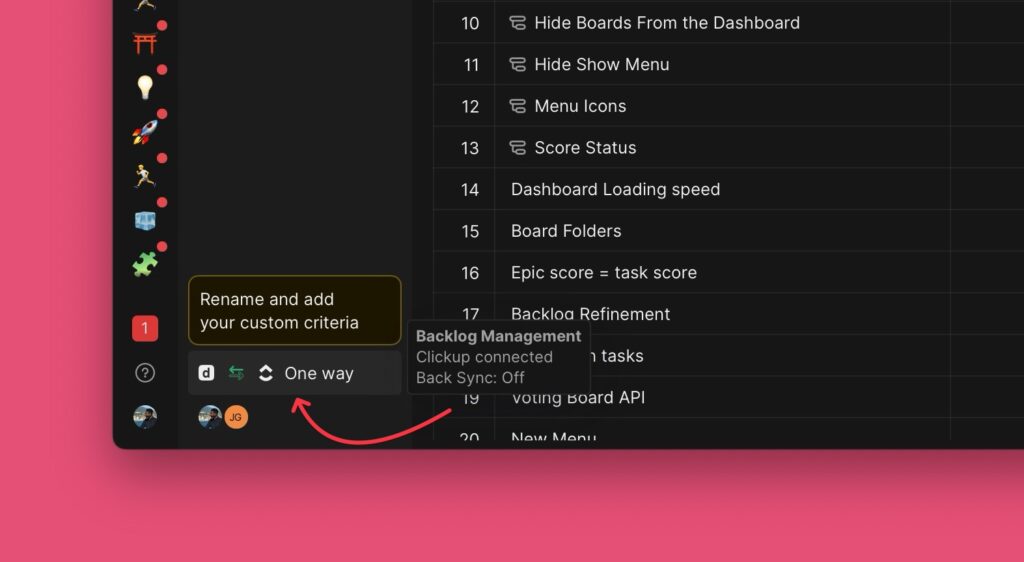Expand the epic icon next to 'Menu Icons'
1024x562 pixels.
(x=518, y=106)
